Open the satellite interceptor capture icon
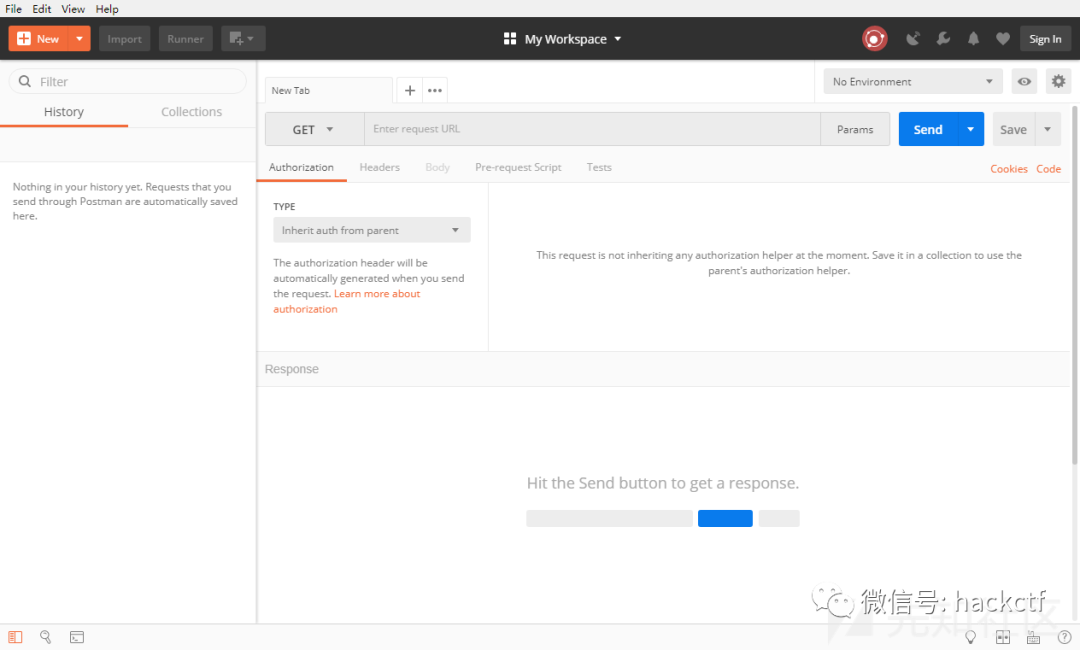This screenshot has height=650, width=1080. pyautogui.click(x=913, y=39)
